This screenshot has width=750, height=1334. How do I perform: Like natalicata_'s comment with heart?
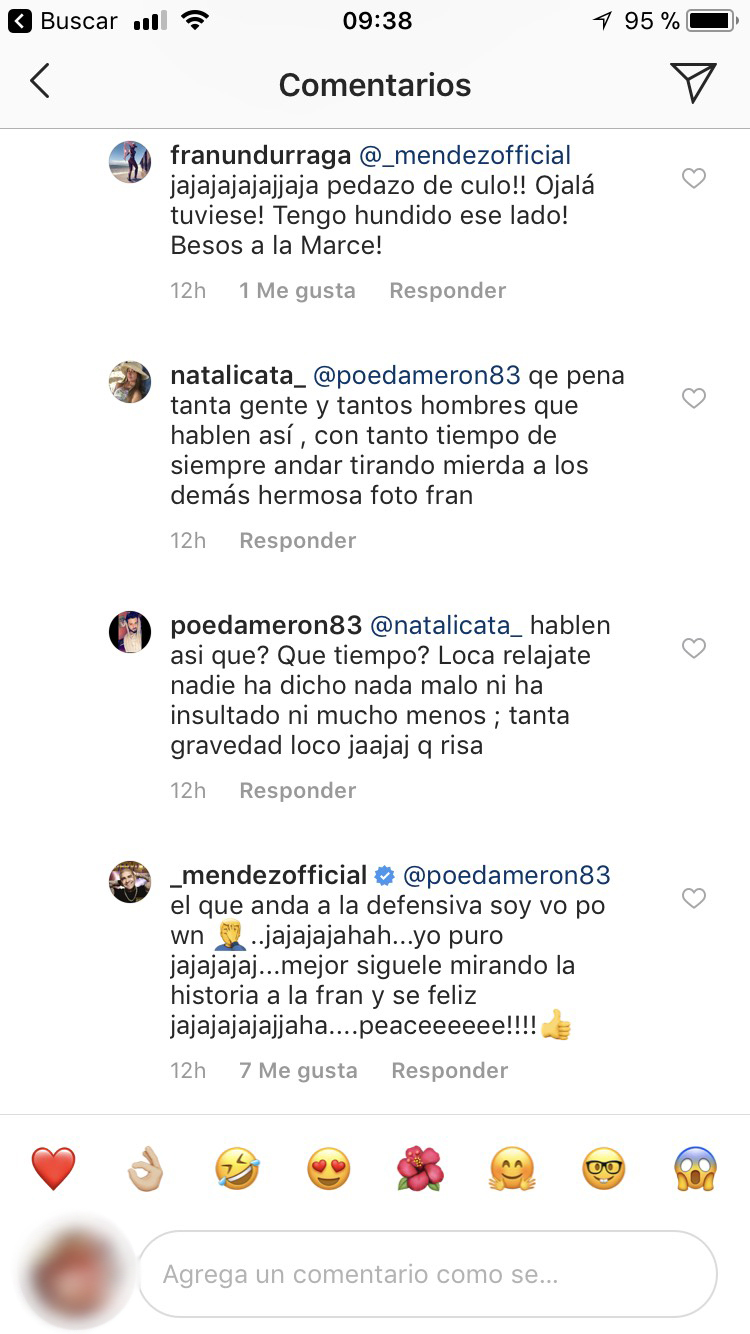(693, 399)
